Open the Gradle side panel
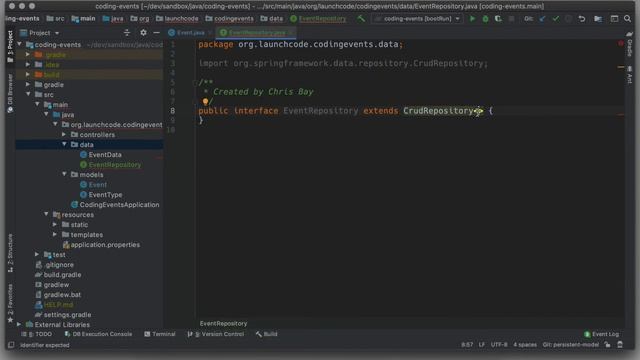 tap(630, 45)
